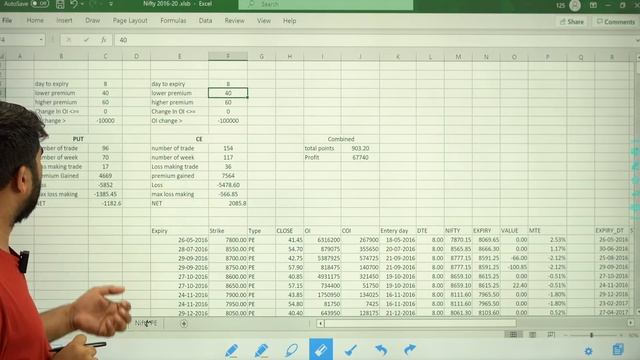This screenshot has height=360, width=640.
Task: Cancel the formula bar entry
Action: pos(69,40)
